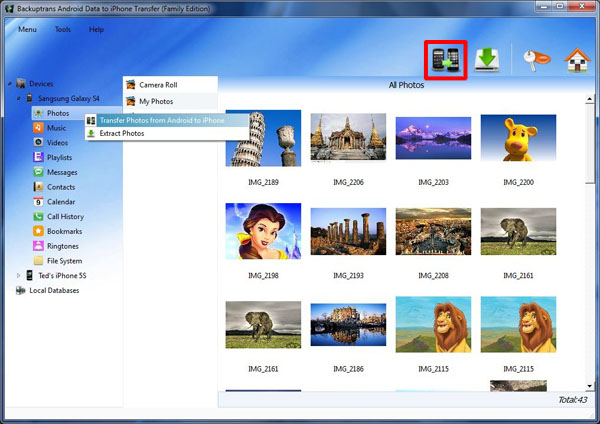This screenshot has height=424, width=600.
Task: Click the green download-to-disk toolbar icon
Action: click(x=487, y=60)
